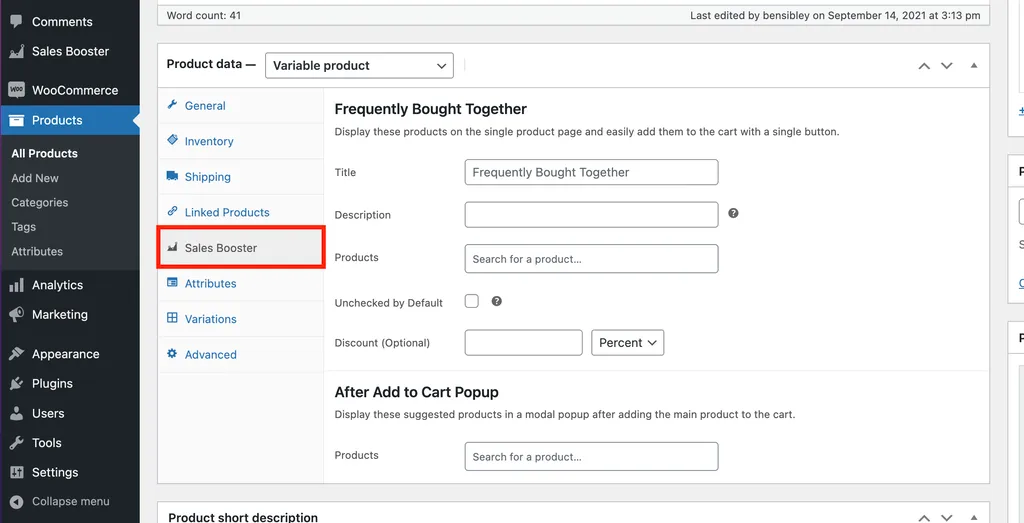
Task: Click the Appearance paintbrush icon
Action: click(16, 354)
